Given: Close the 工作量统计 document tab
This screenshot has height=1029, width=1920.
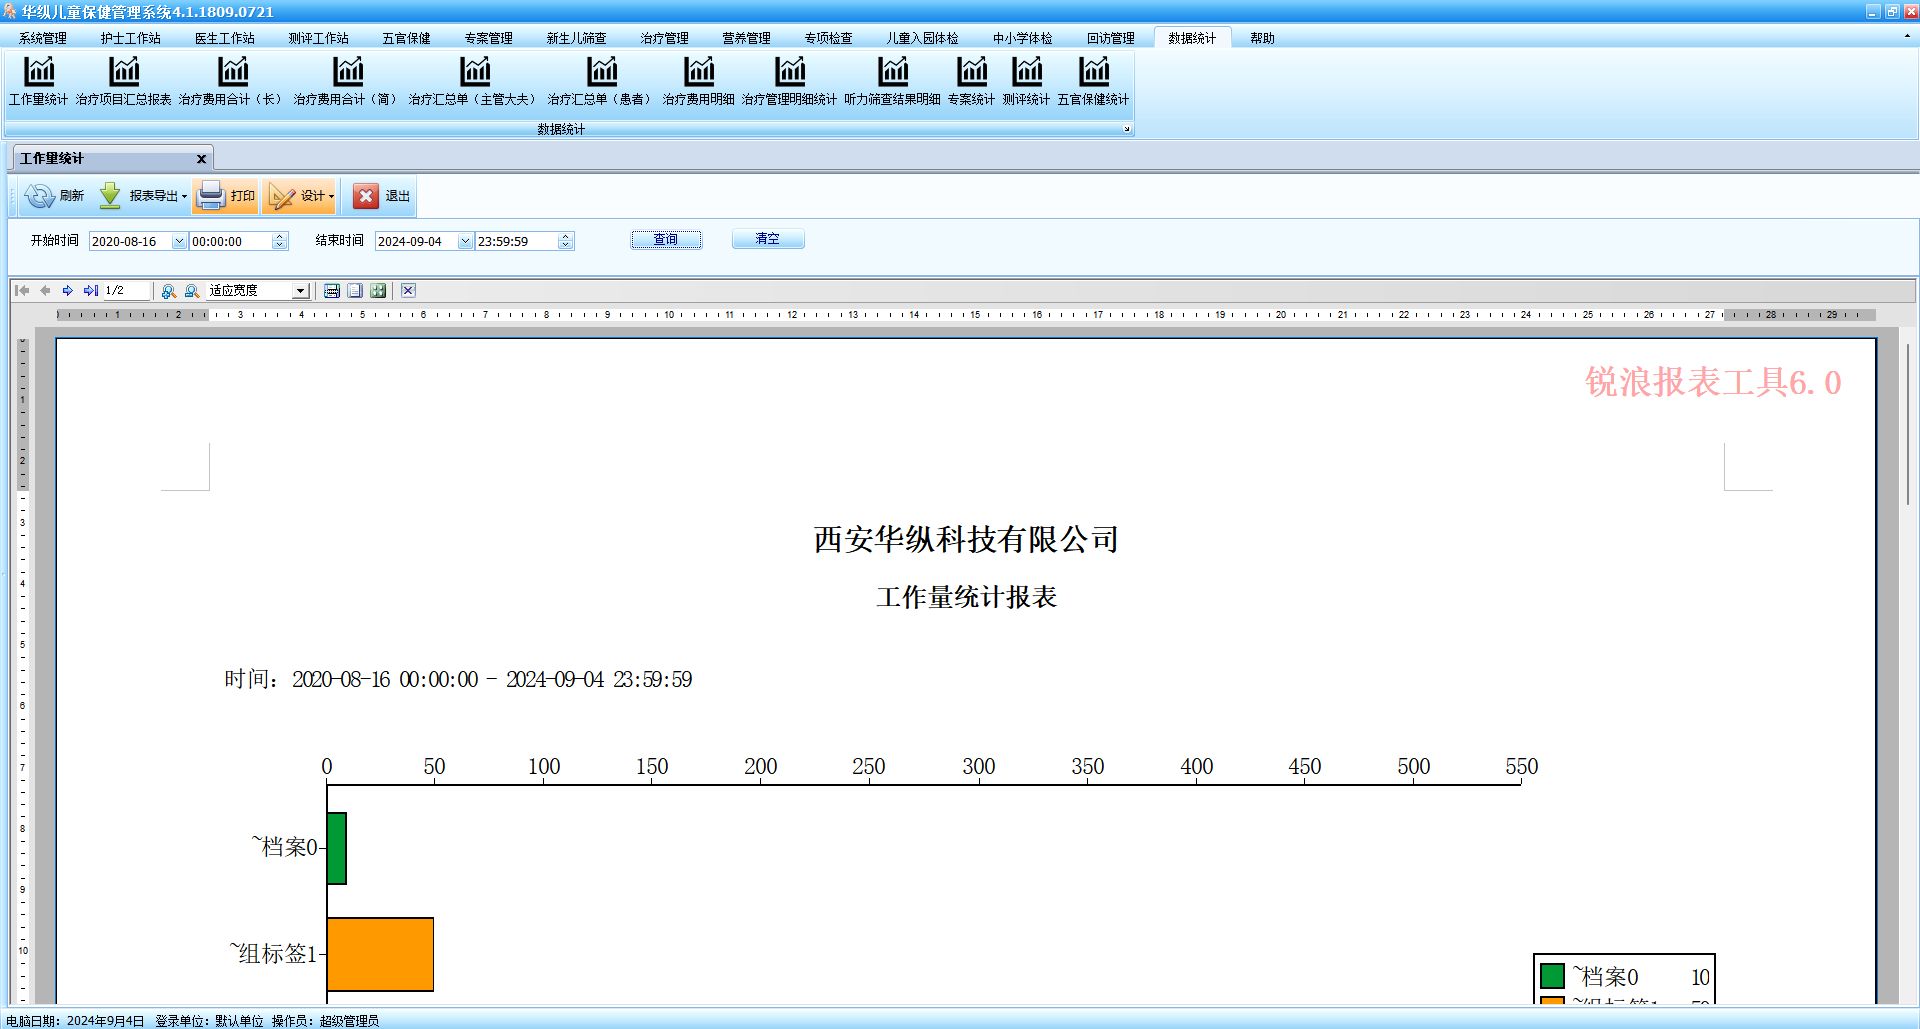Looking at the screenshot, I should [201, 159].
